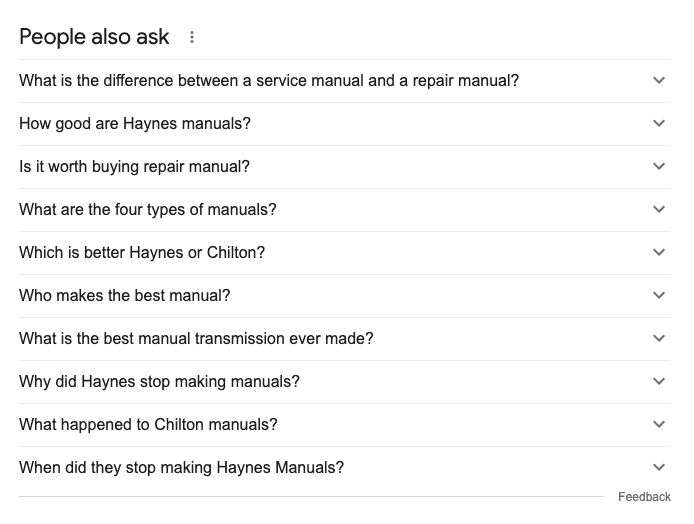Screen dimensions: 694x524
Task: Open "What happened to Chilton manuals?" question
Action: coord(148,425)
